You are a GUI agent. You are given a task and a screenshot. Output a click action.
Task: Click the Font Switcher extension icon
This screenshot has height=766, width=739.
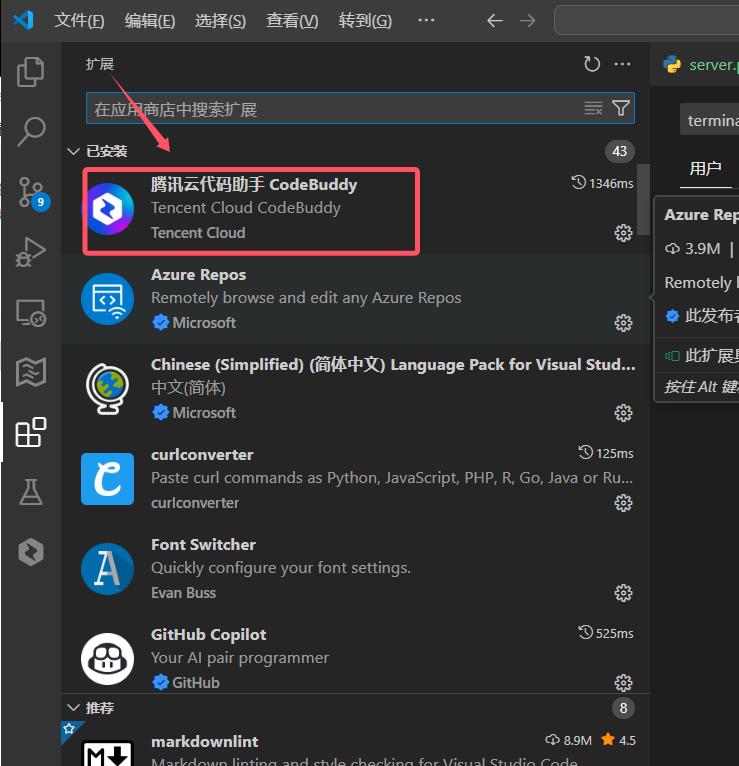tap(107, 569)
